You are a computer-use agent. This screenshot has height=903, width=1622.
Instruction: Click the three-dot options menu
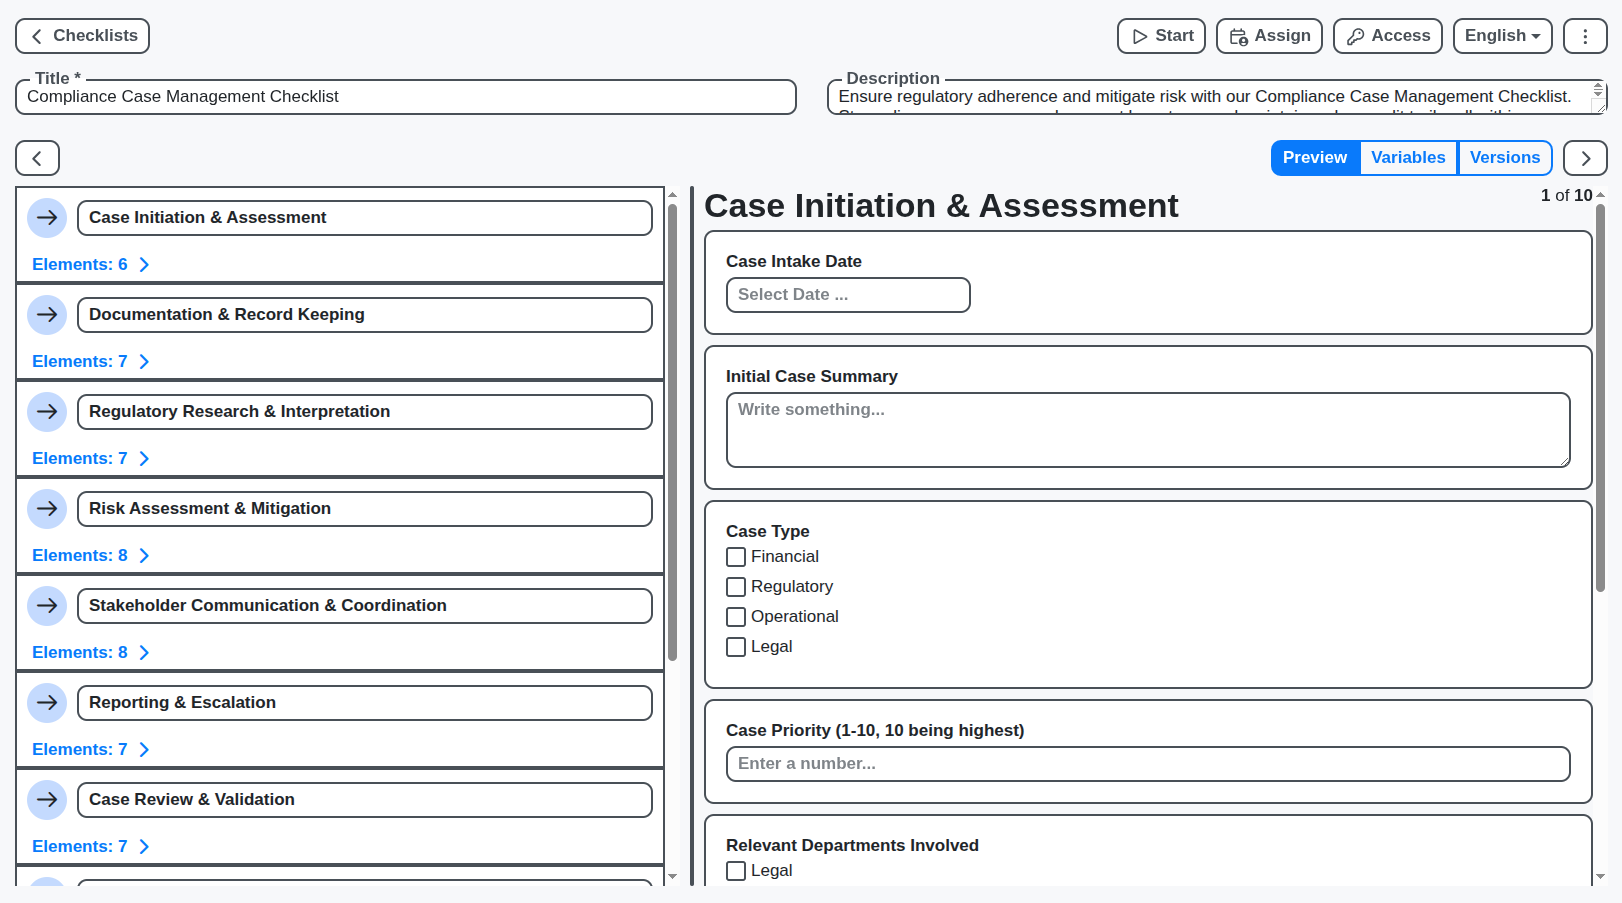pos(1585,36)
